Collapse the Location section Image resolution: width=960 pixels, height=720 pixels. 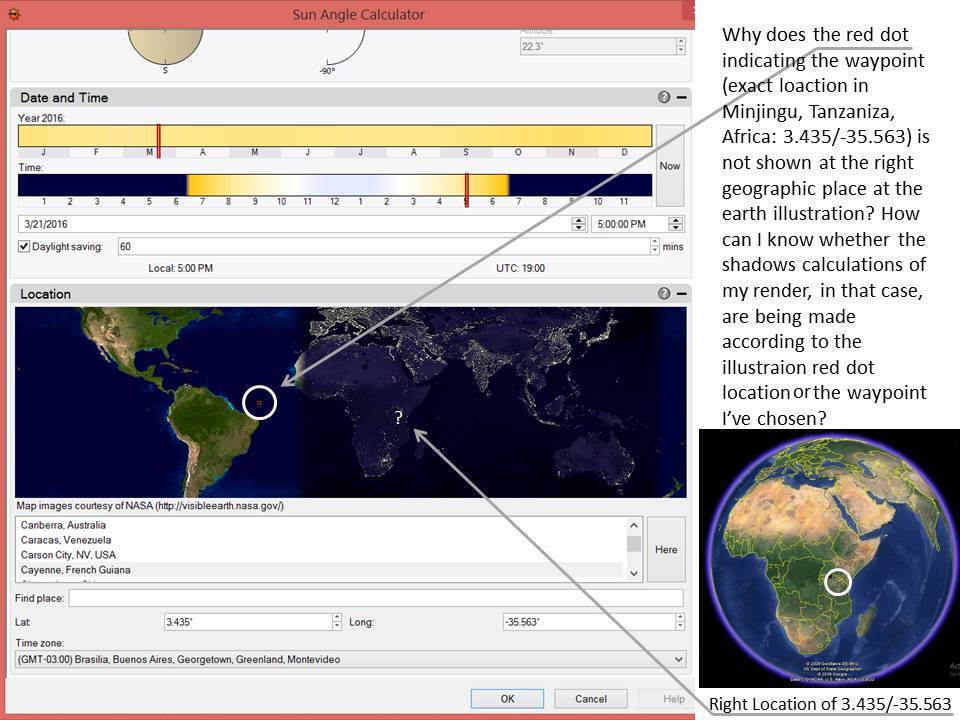click(681, 294)
